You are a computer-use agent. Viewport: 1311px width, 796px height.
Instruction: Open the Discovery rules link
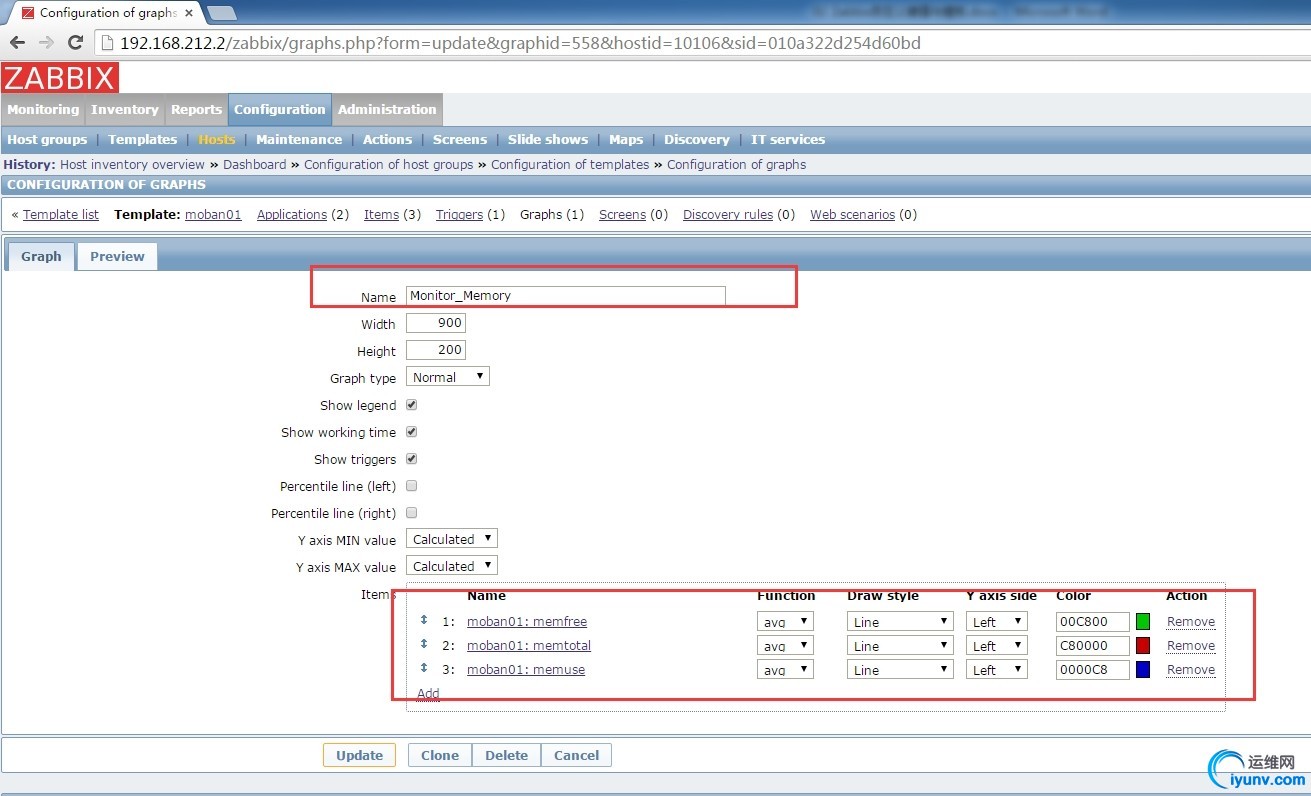[x=728, y=214]
